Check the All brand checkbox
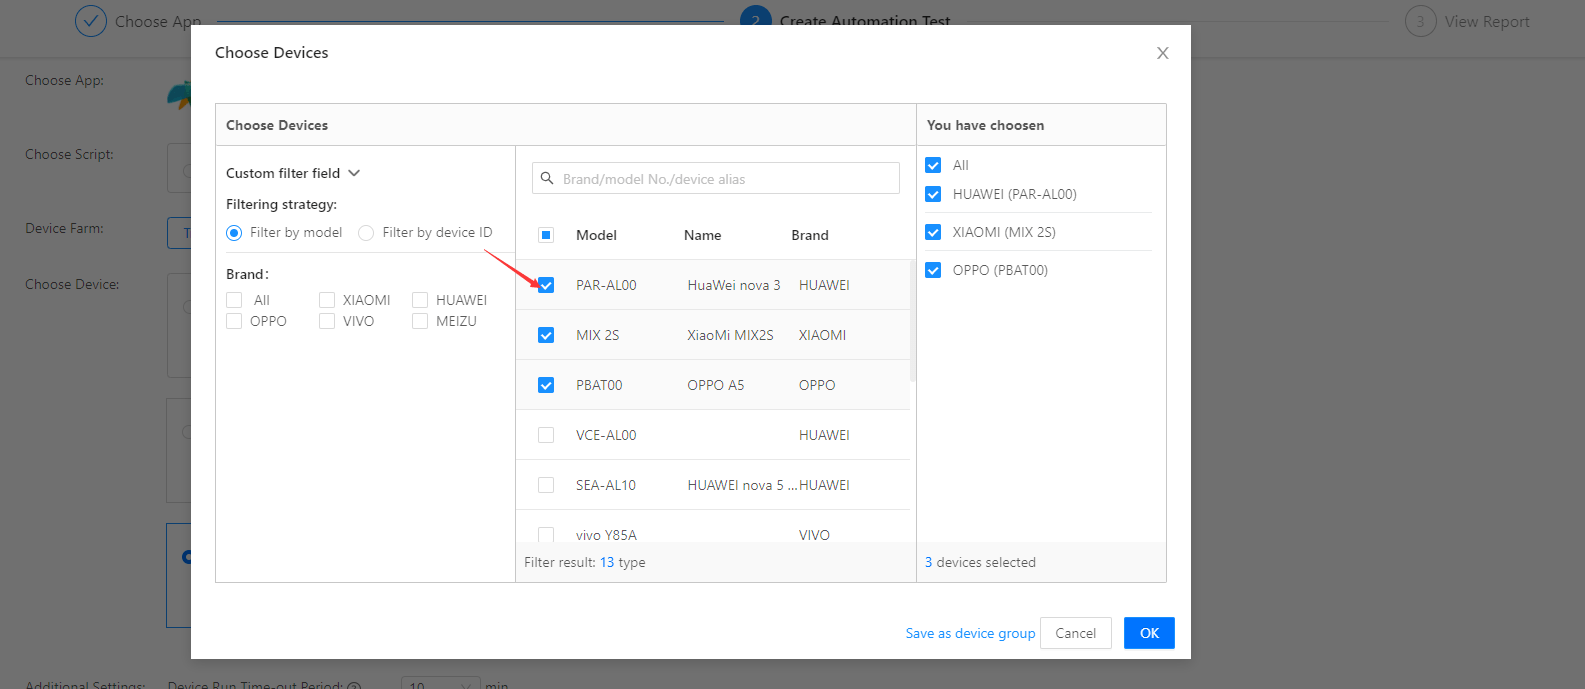Screen dimensions: 1585x689 (x=234, y=300)
